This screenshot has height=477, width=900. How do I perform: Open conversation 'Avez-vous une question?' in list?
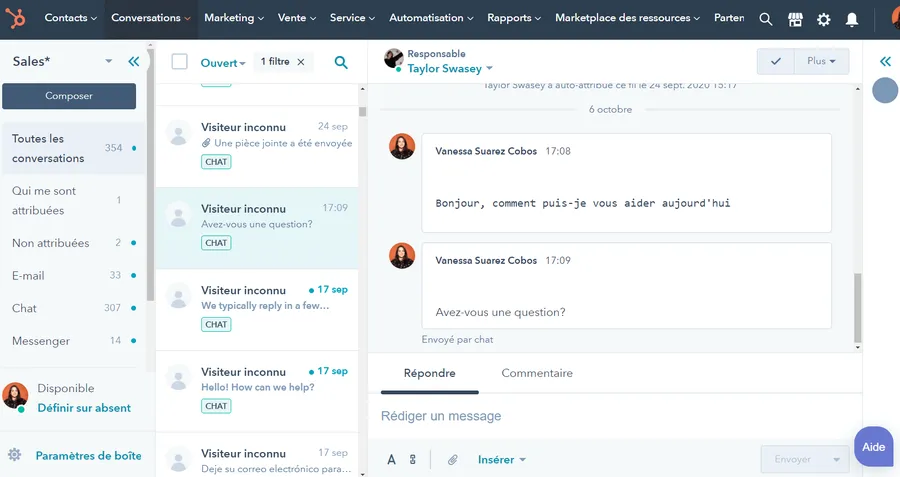click(257, 228)
